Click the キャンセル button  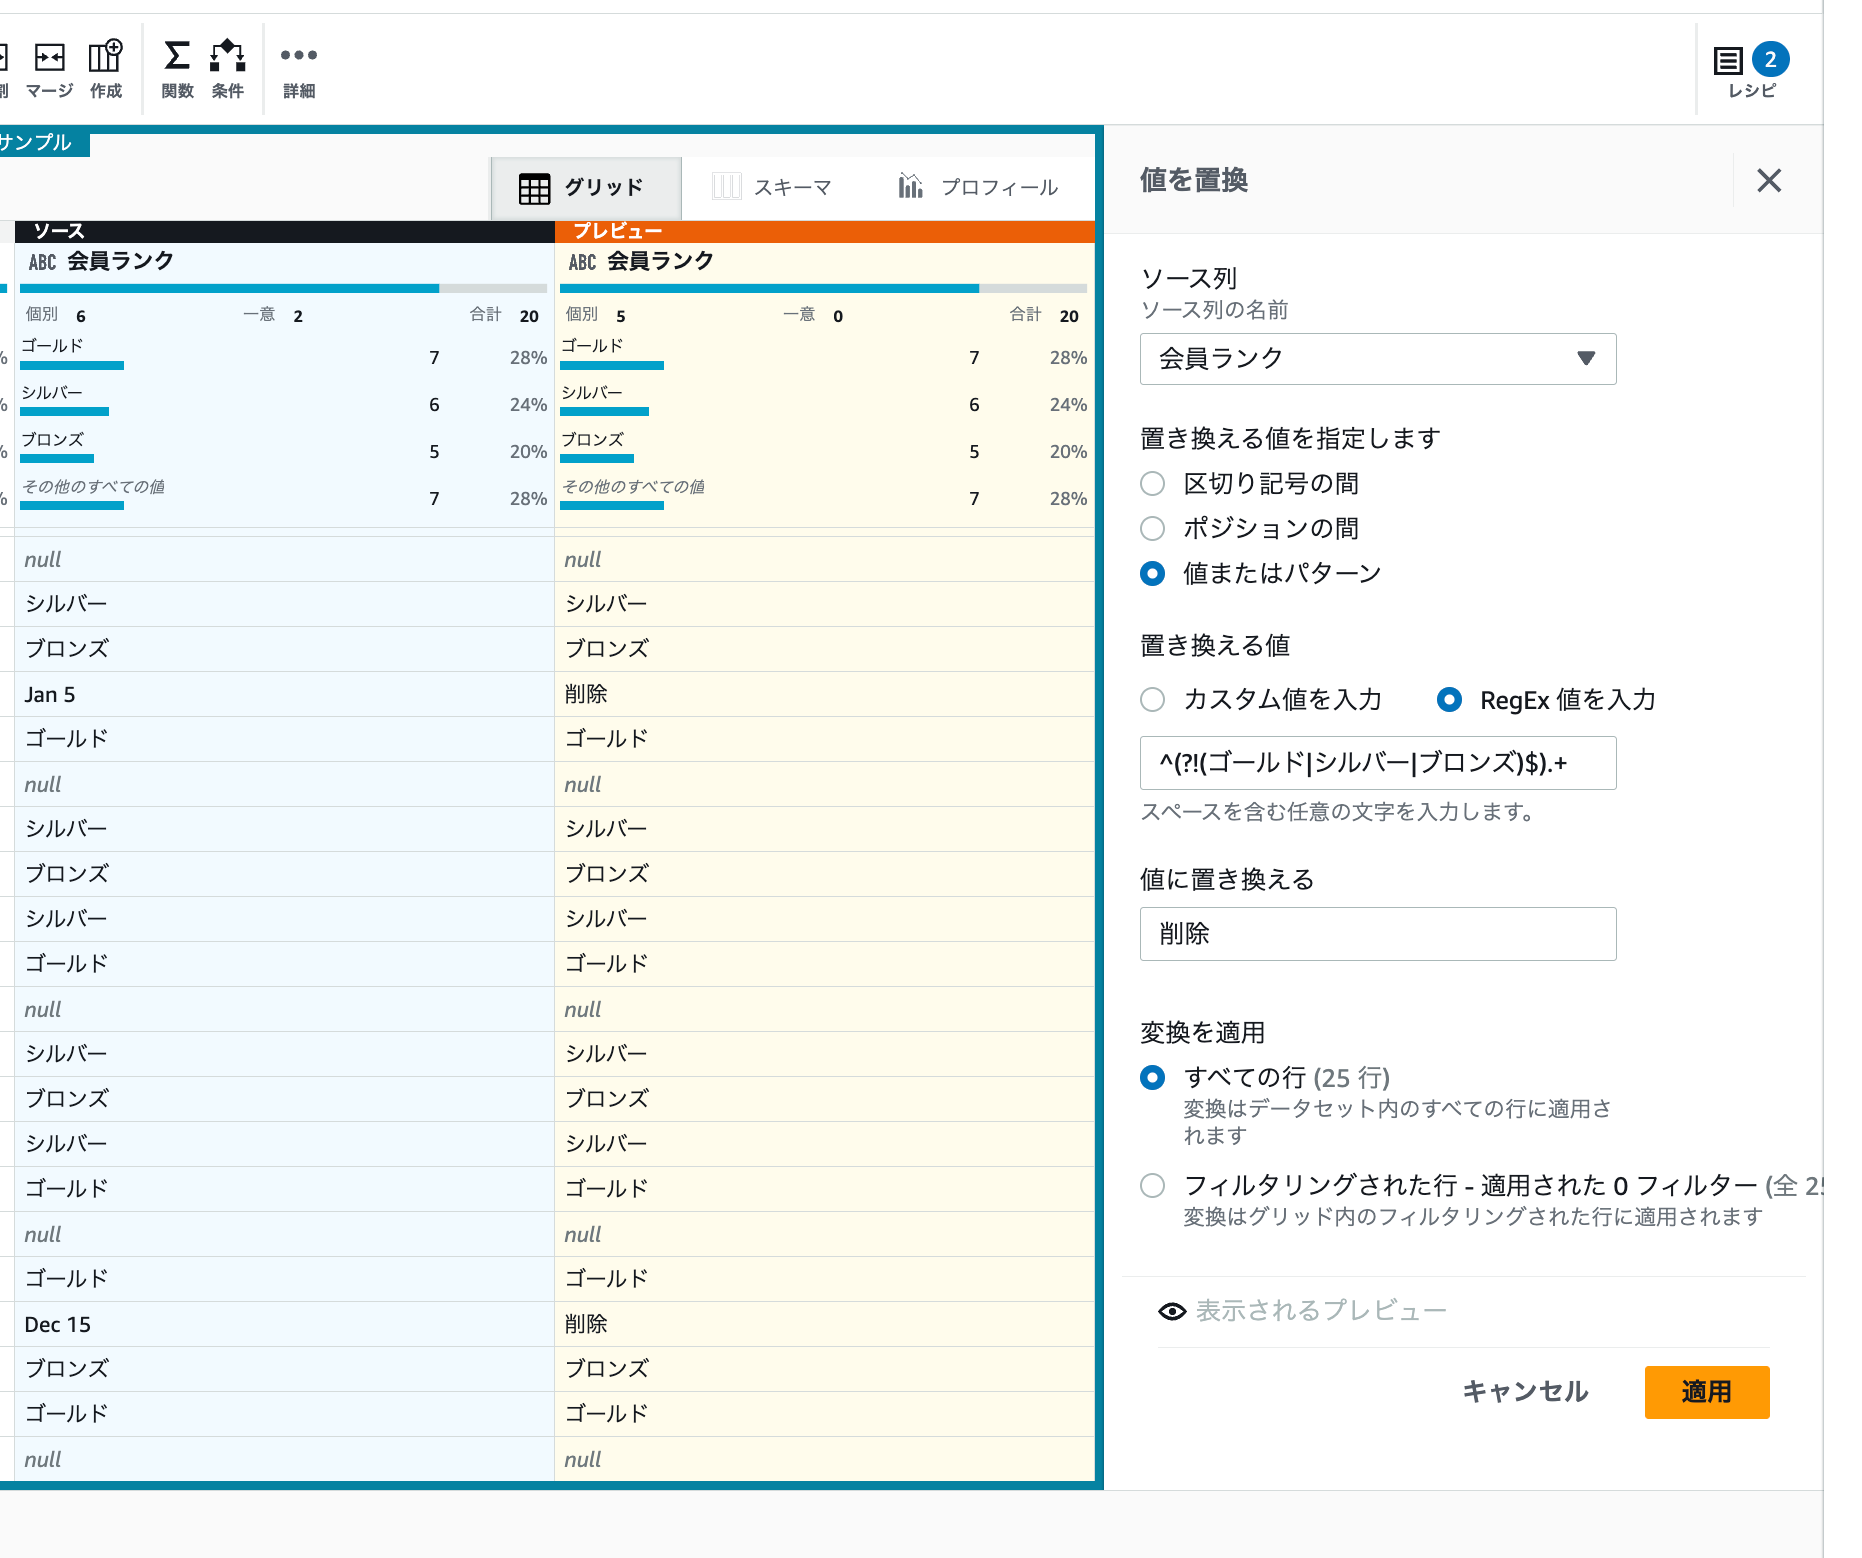pyautogui.click(x=1525, y=1392)
